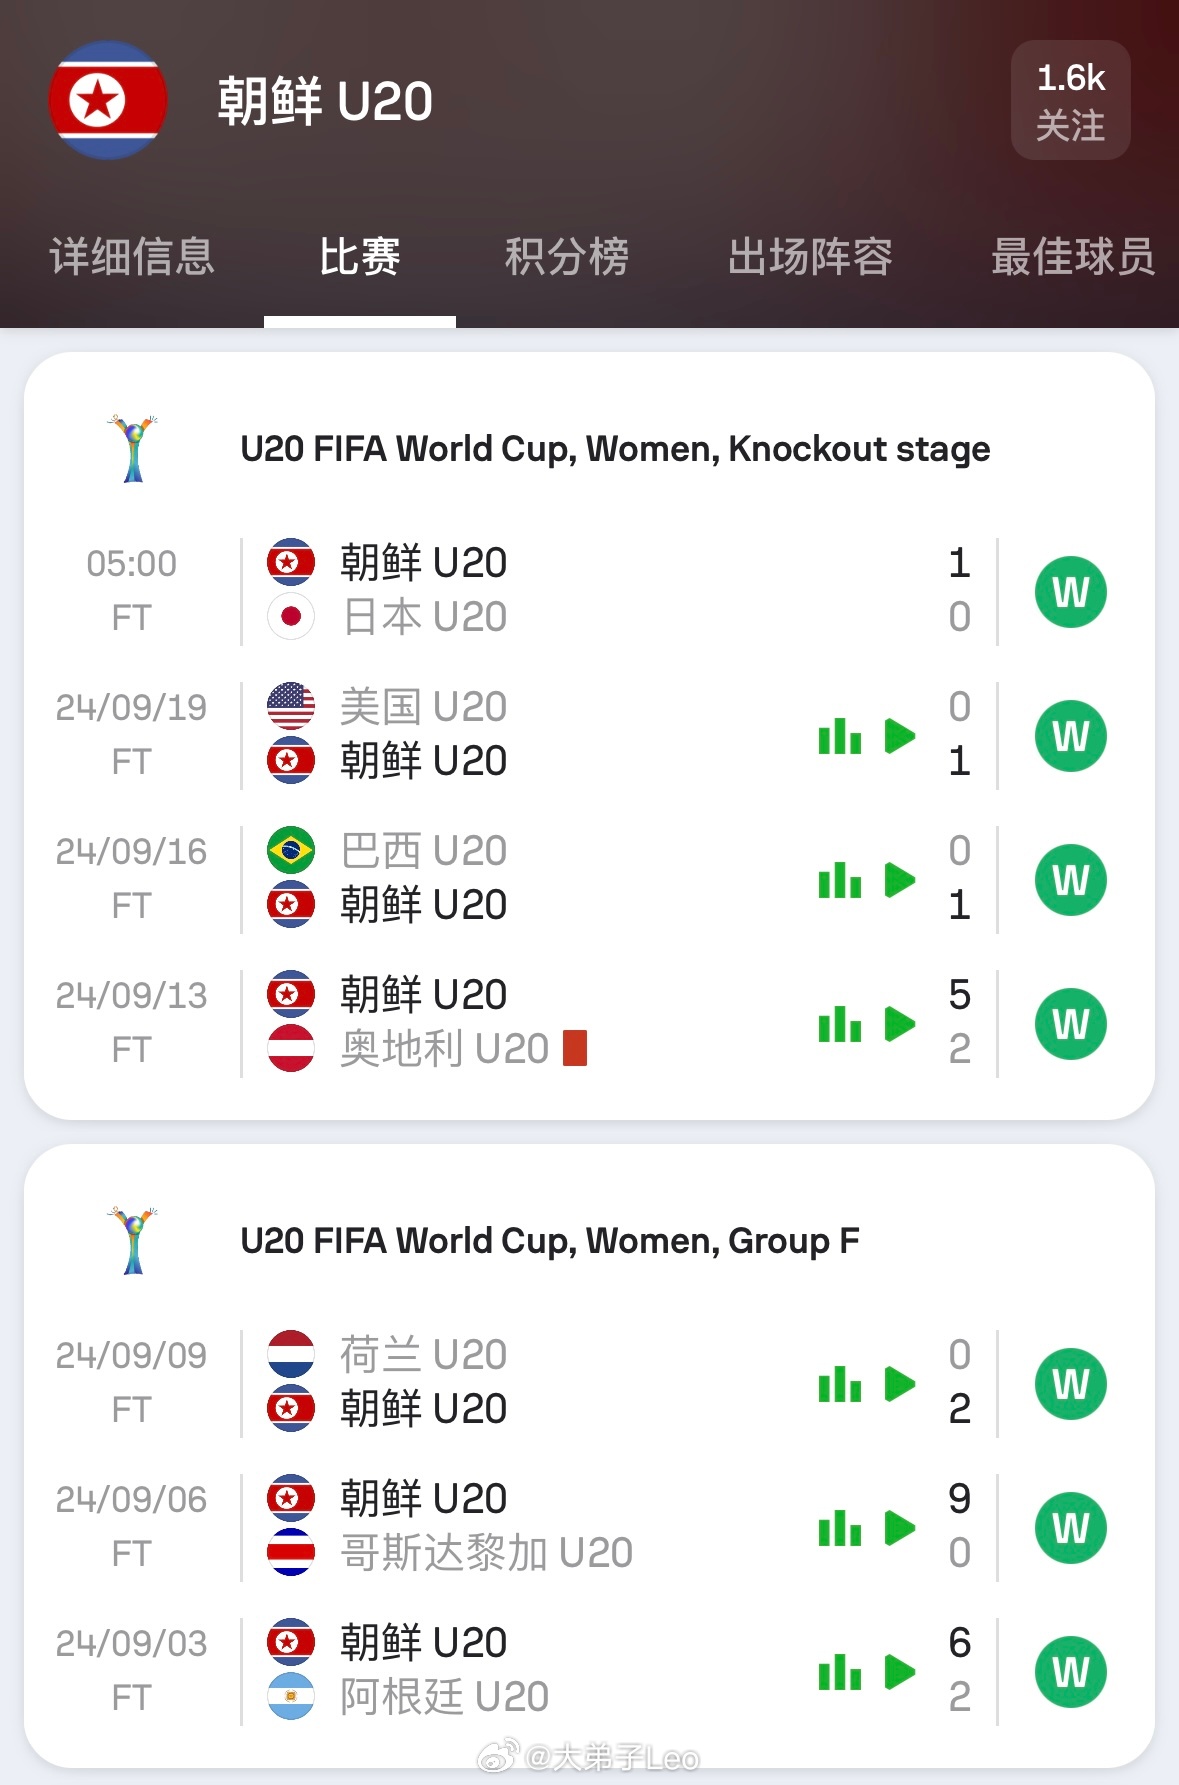
Task: Open statistics icon for Austria U20 match
Action: tap(840, 1024)
